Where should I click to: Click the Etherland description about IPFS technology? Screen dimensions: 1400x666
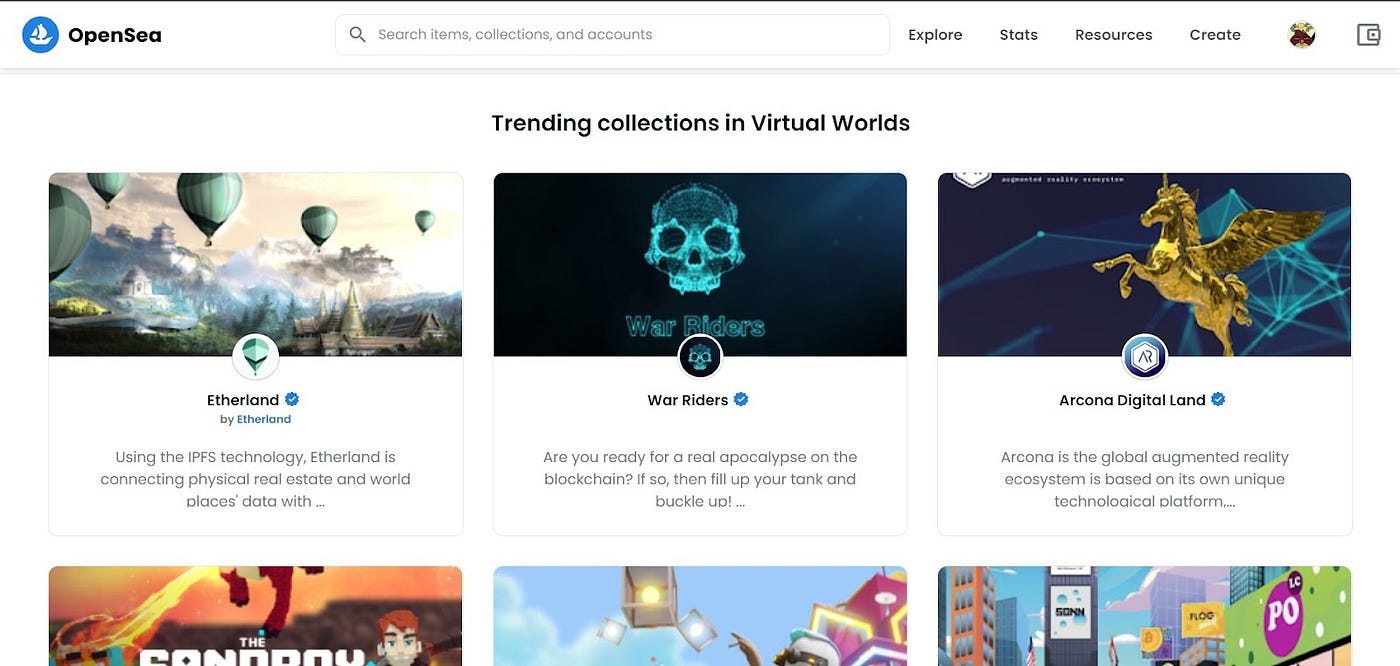click(255, 479)
